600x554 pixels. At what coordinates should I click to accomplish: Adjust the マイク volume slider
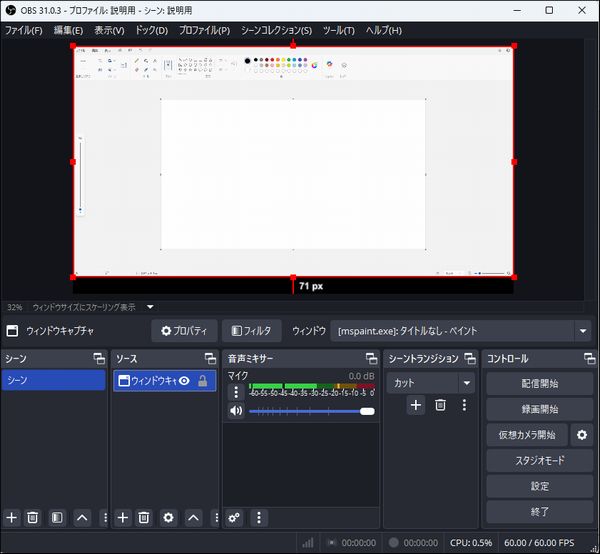(x=312, y=411)
